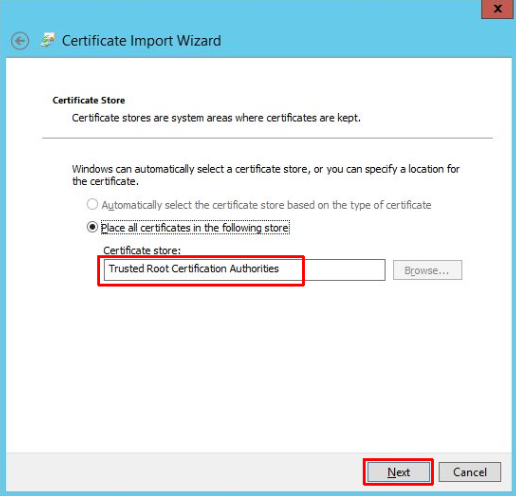
Task: Select the 'Place all certificates' radio circle
Action: coord(92,227)
